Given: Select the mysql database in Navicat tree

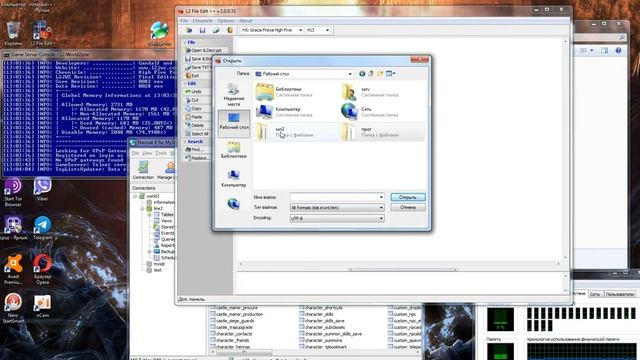Looking at the screenshot, I should click(159, 264).
